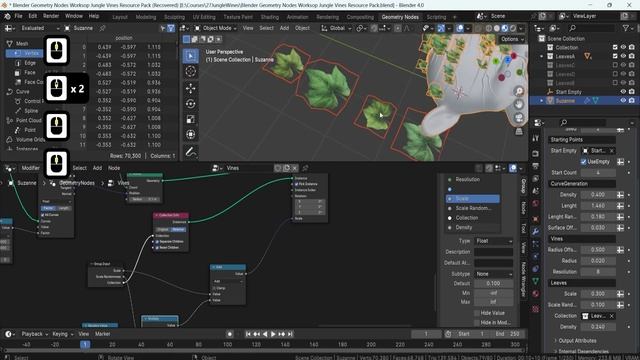640x360 pixels.
Task: Open the viewport Options dropdown
Action: click(512, 39)
